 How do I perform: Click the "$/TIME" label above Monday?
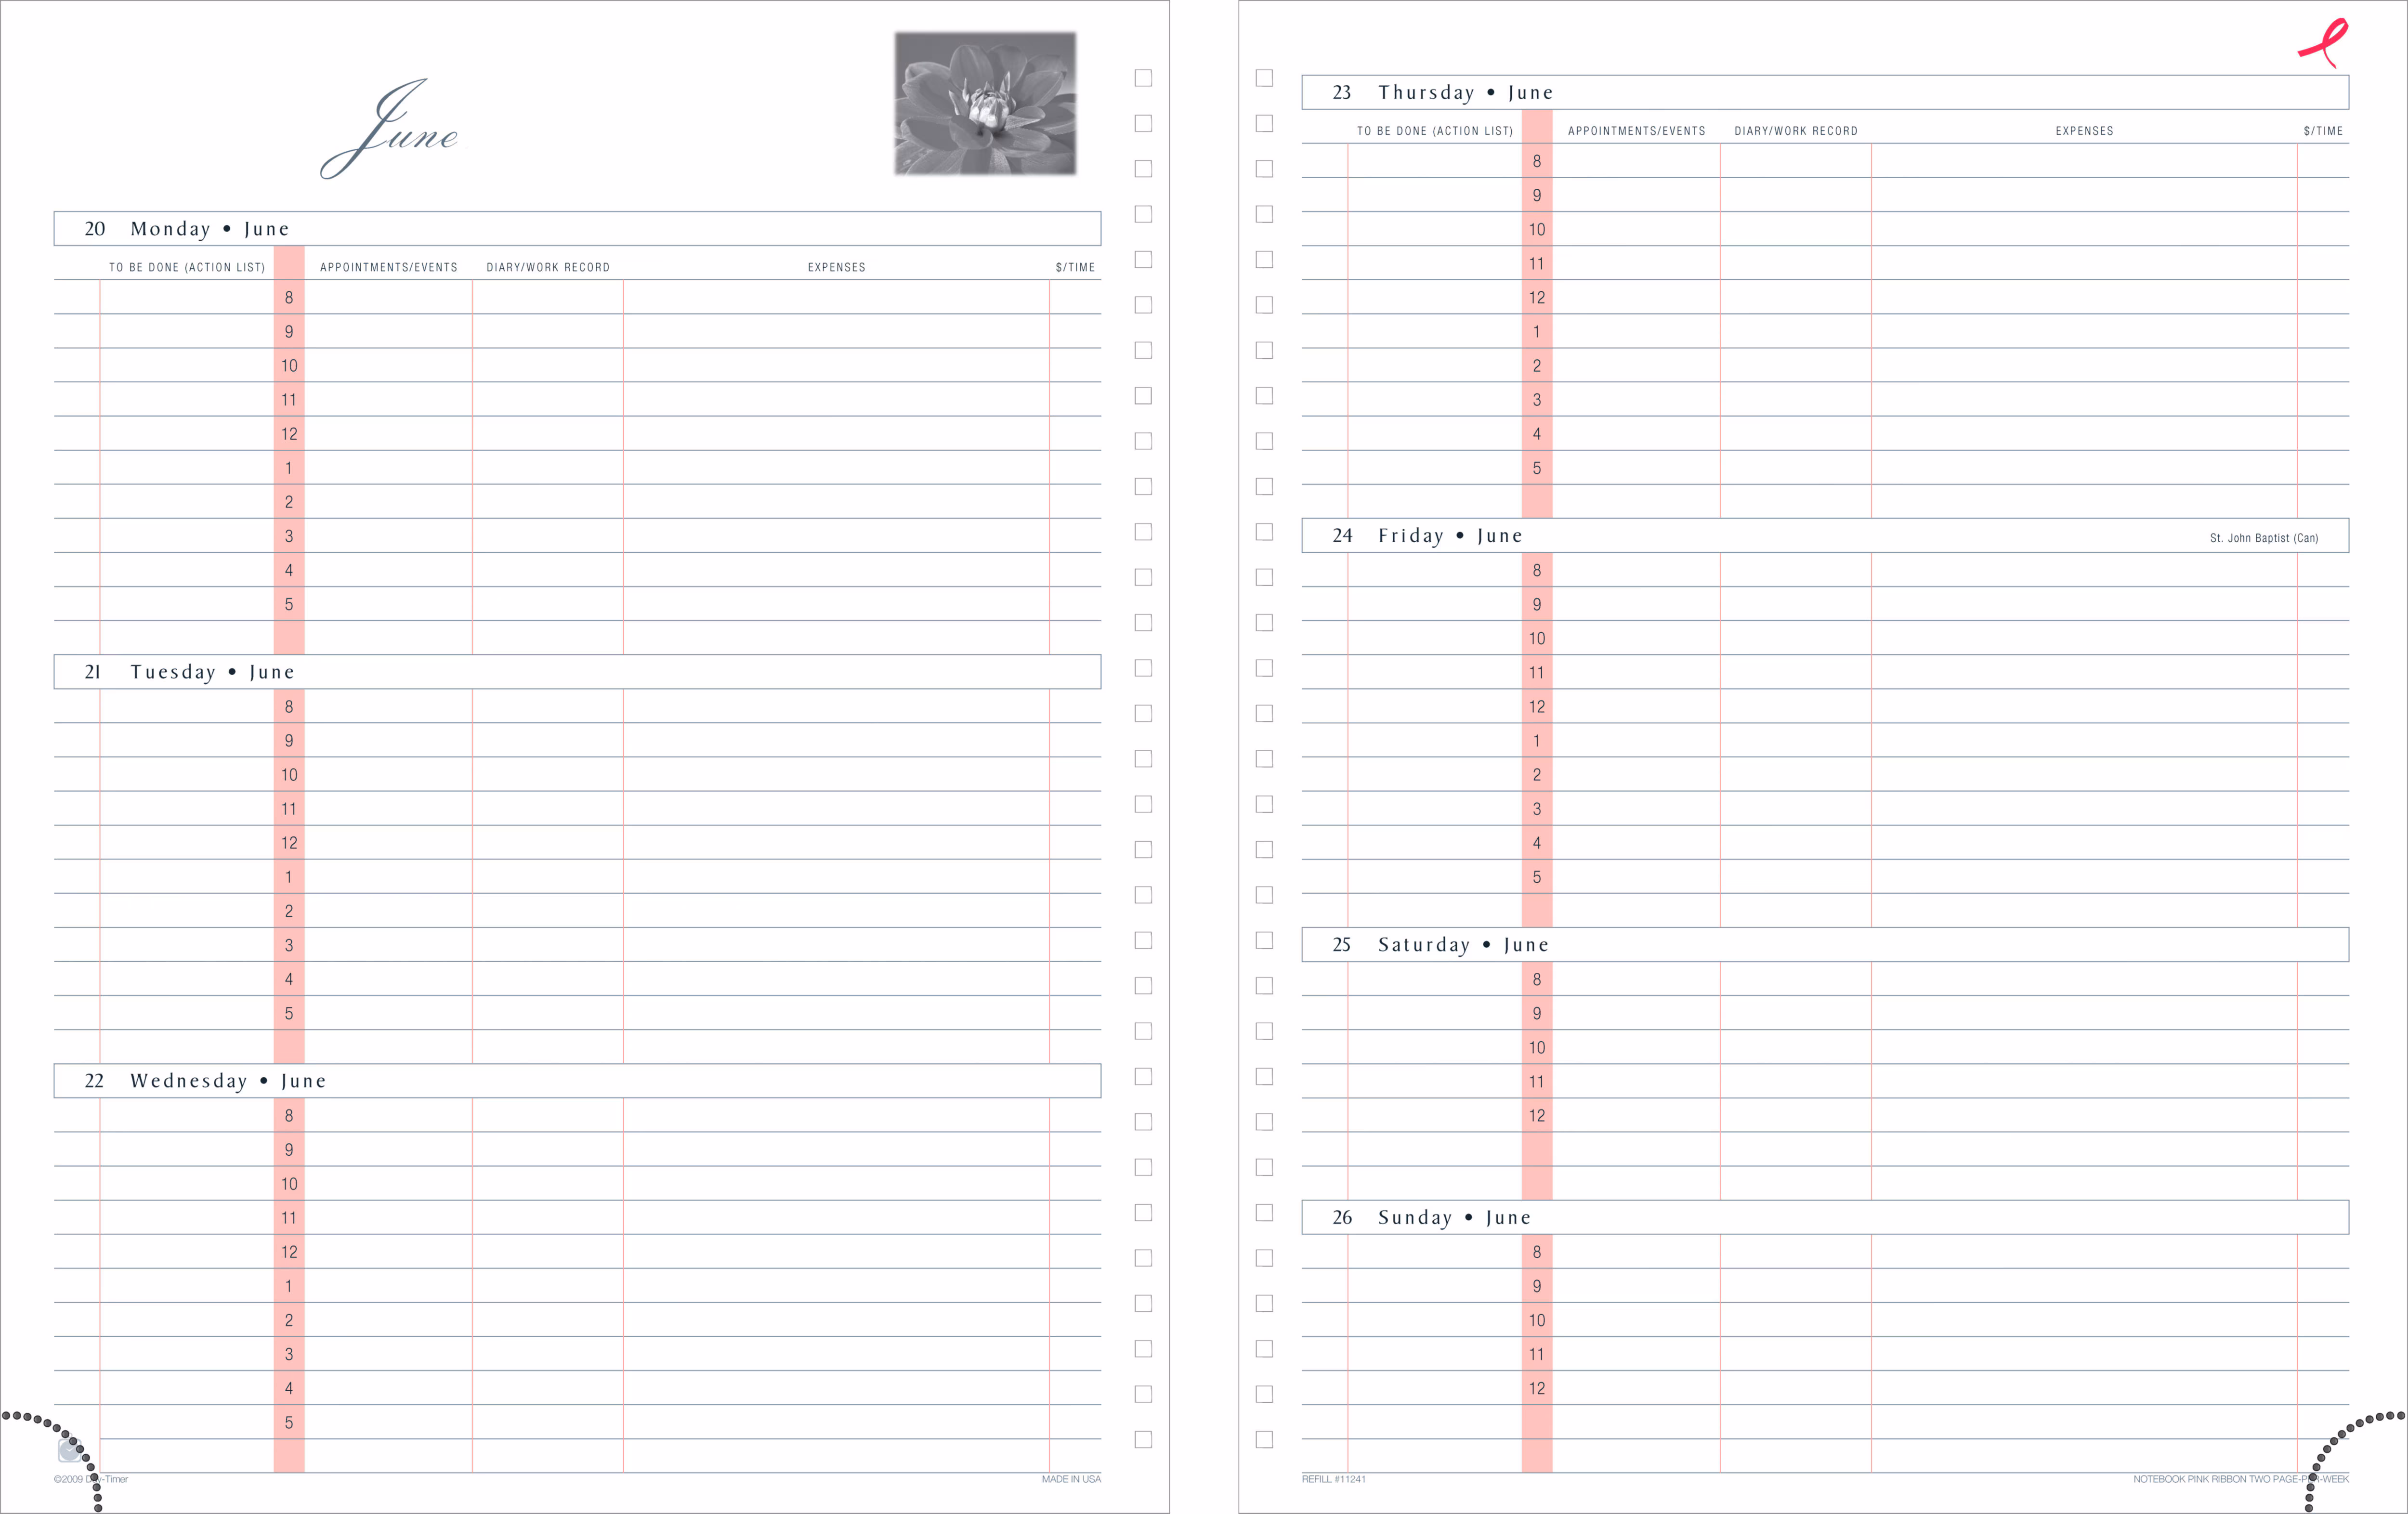tap(1075, 267)
